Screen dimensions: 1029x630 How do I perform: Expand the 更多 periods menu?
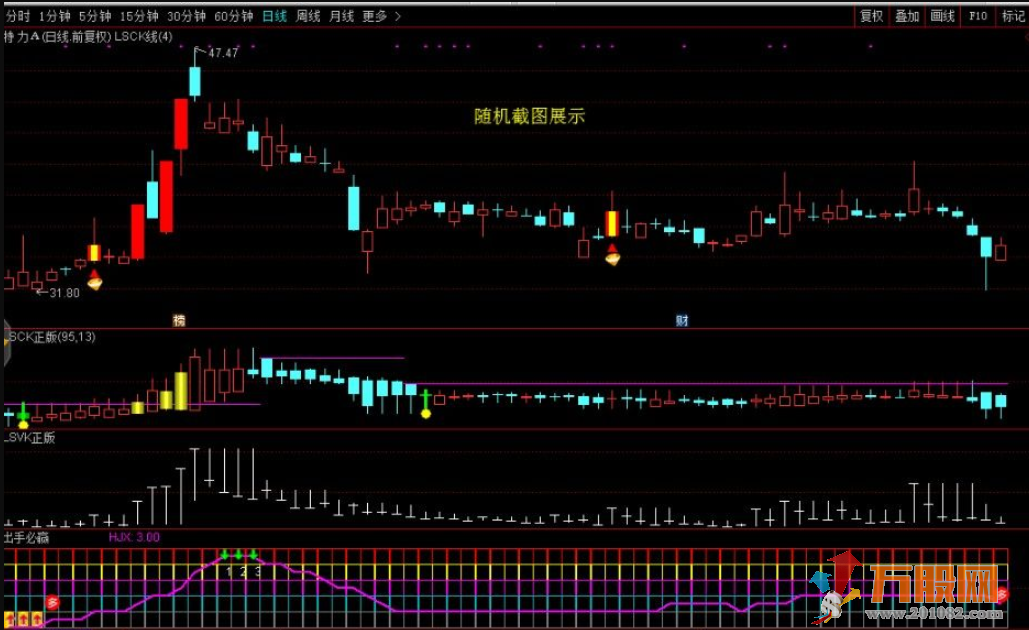381,16
